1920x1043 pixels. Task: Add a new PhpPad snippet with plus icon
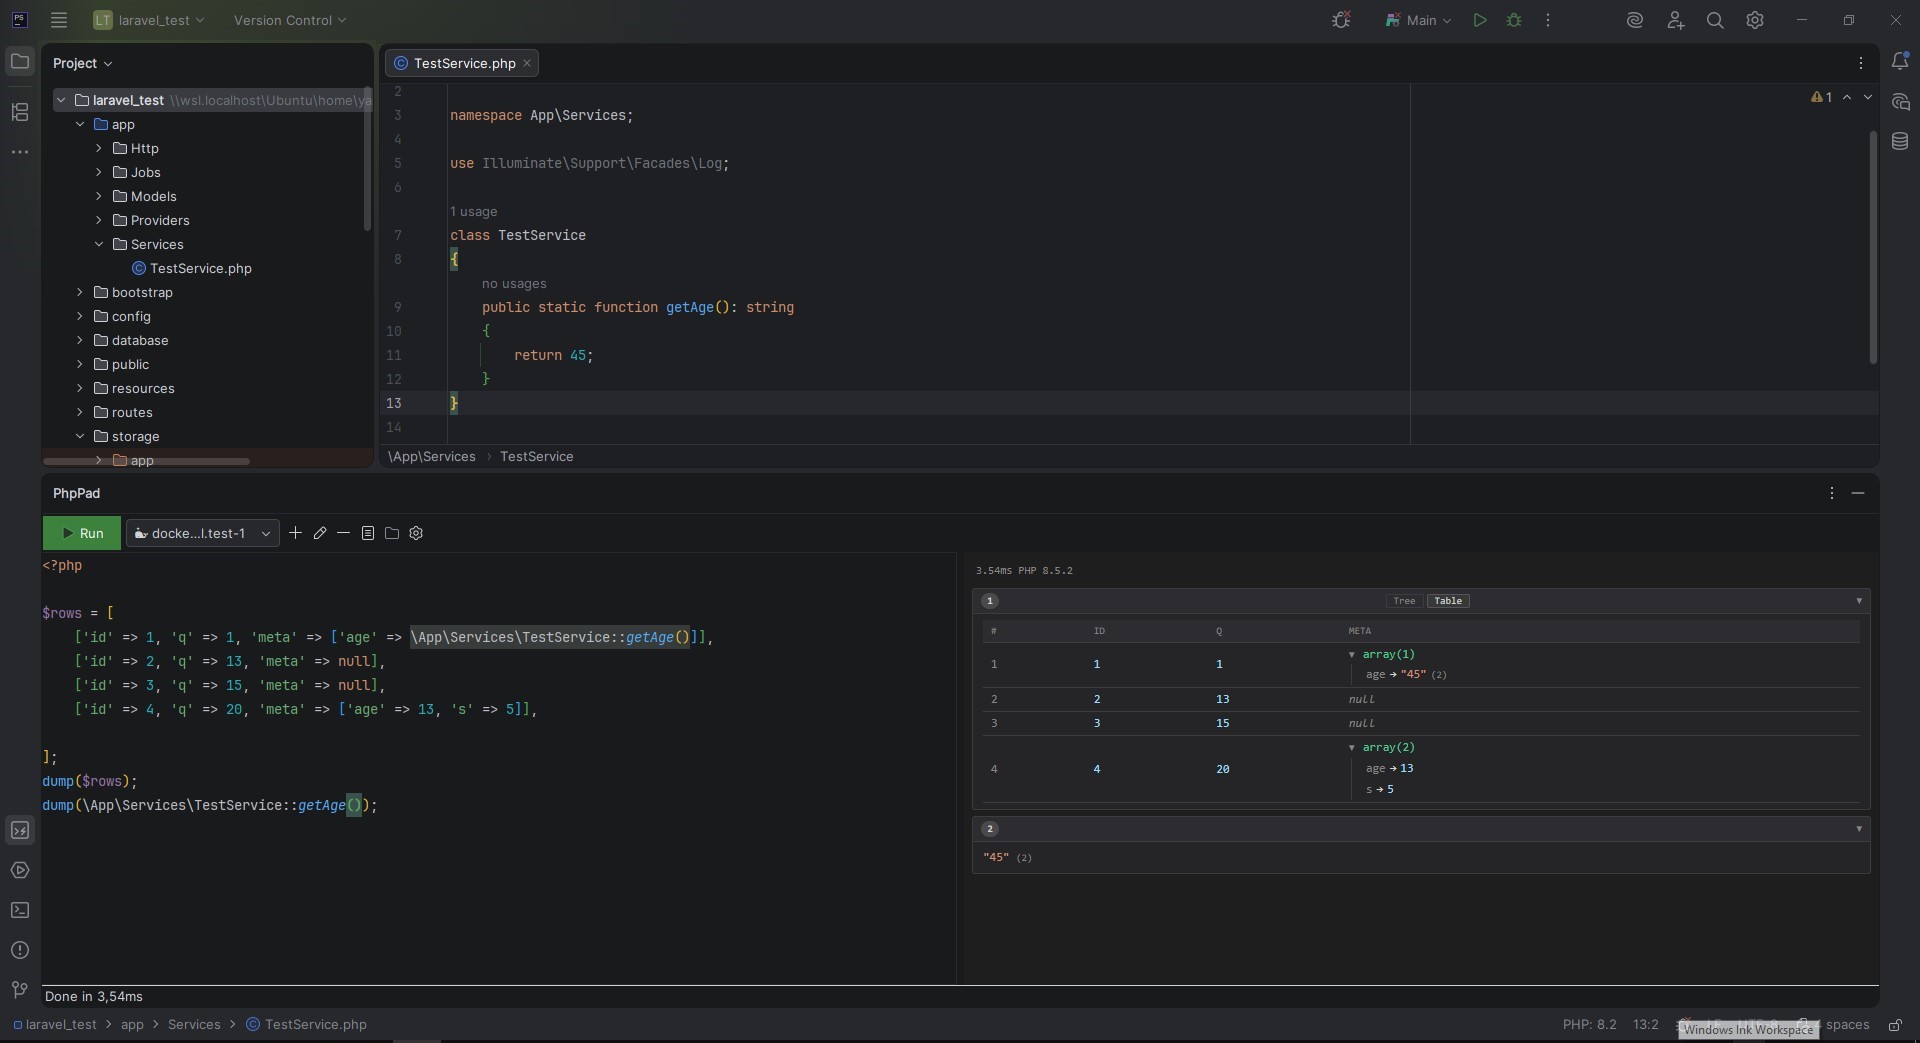coord(295,533)
